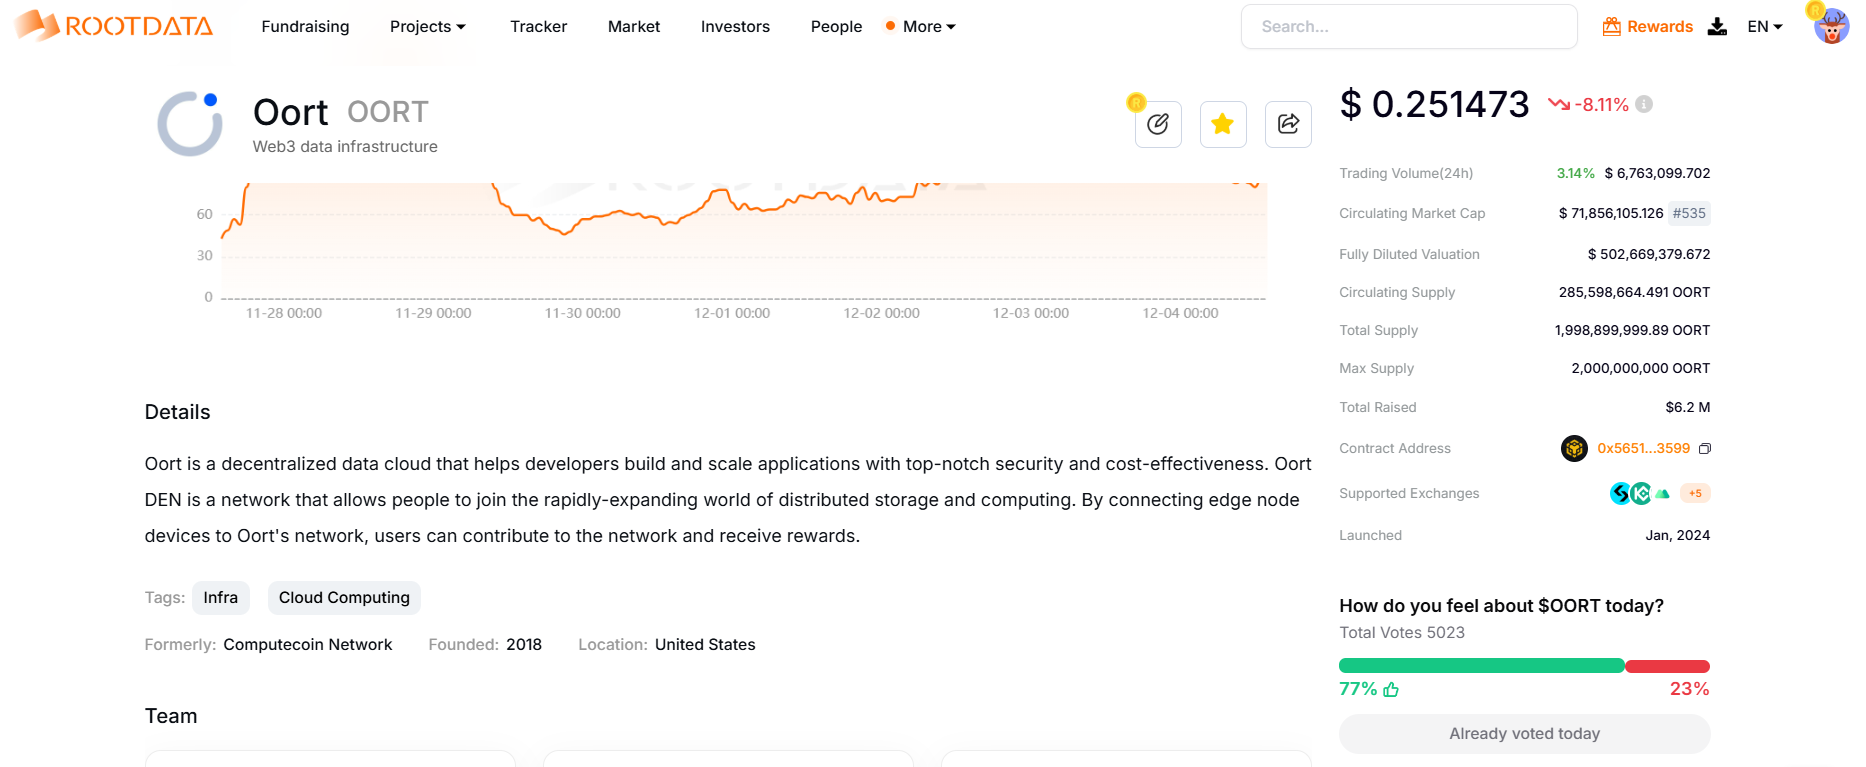Screen dimensions: 1866x767
Task: Open the Rewards gift icon
Action: 1612,27
